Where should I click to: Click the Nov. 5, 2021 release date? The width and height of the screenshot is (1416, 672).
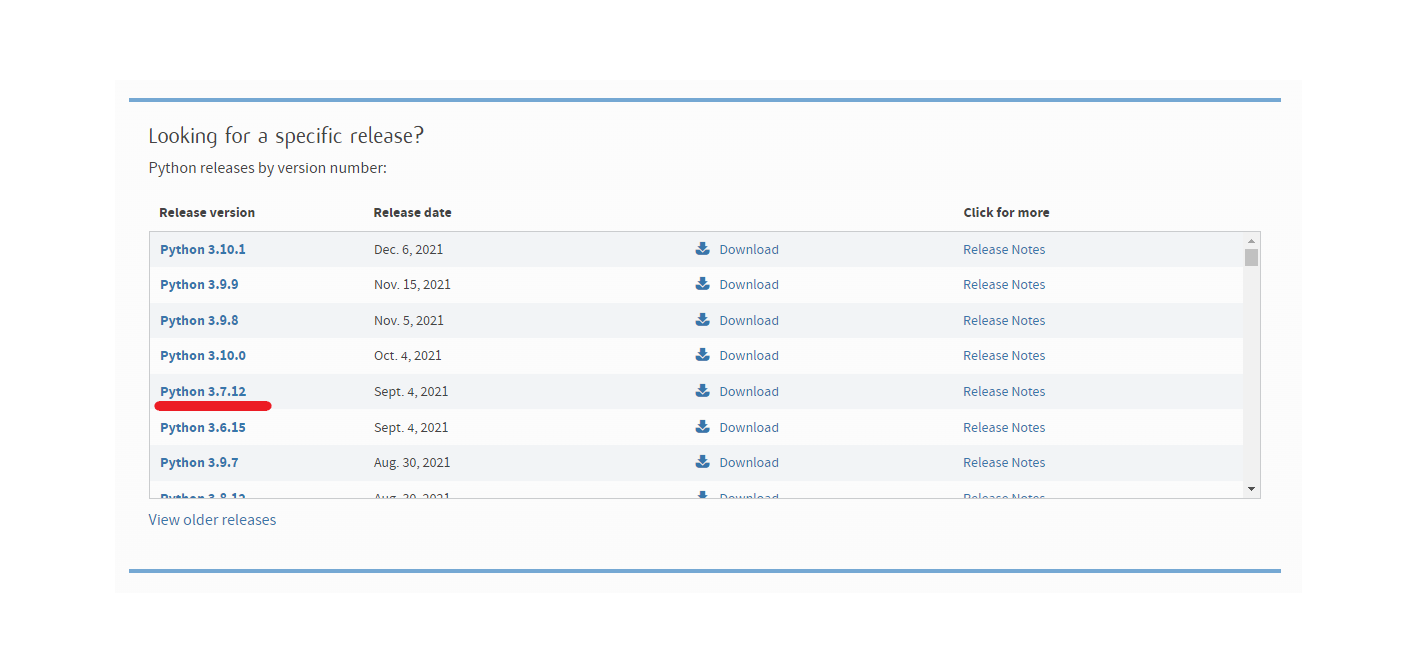point(409,320)
